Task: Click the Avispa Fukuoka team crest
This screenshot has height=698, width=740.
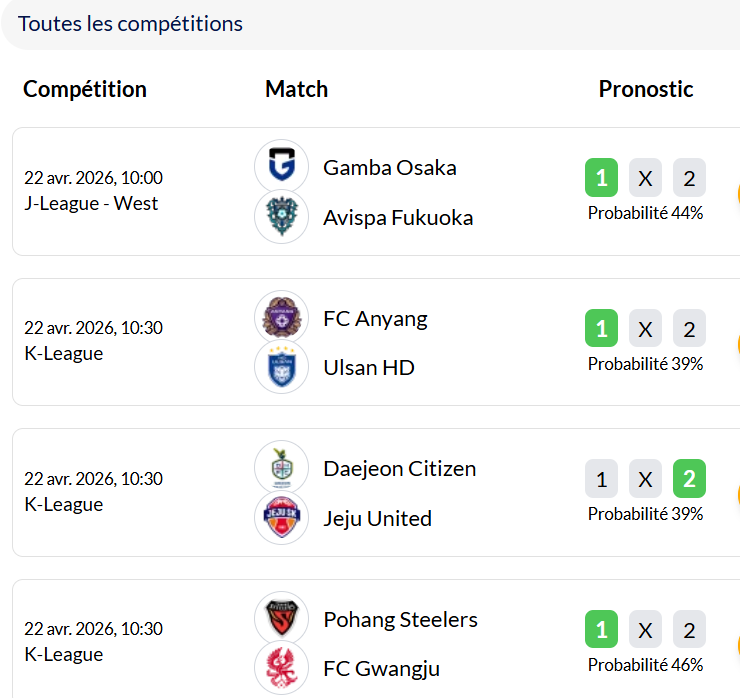Action: (281, 217)
